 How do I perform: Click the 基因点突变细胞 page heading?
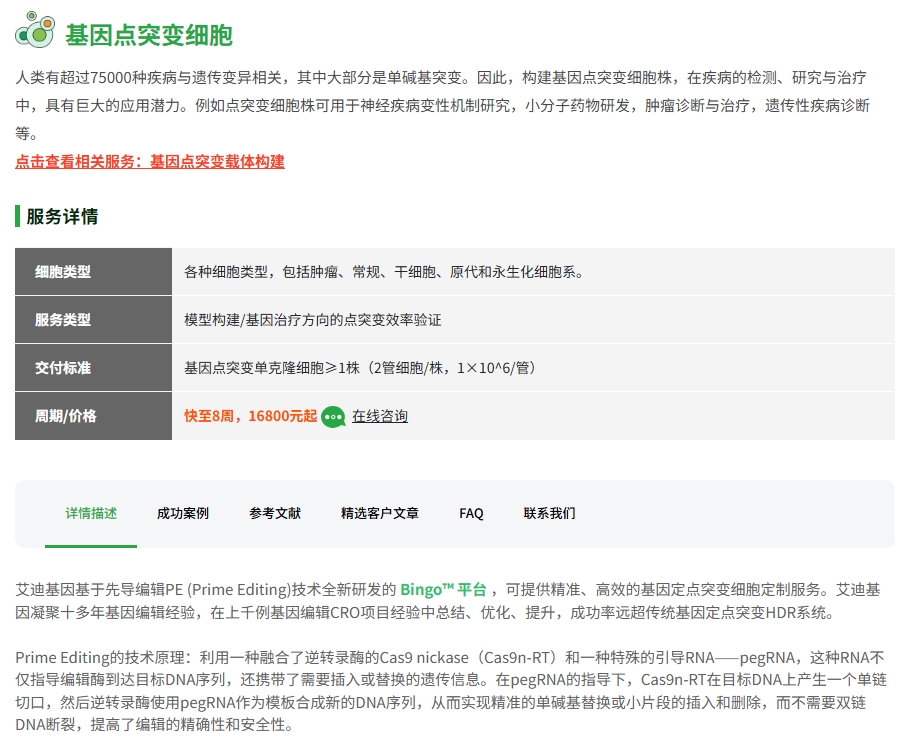click(149, 35)
